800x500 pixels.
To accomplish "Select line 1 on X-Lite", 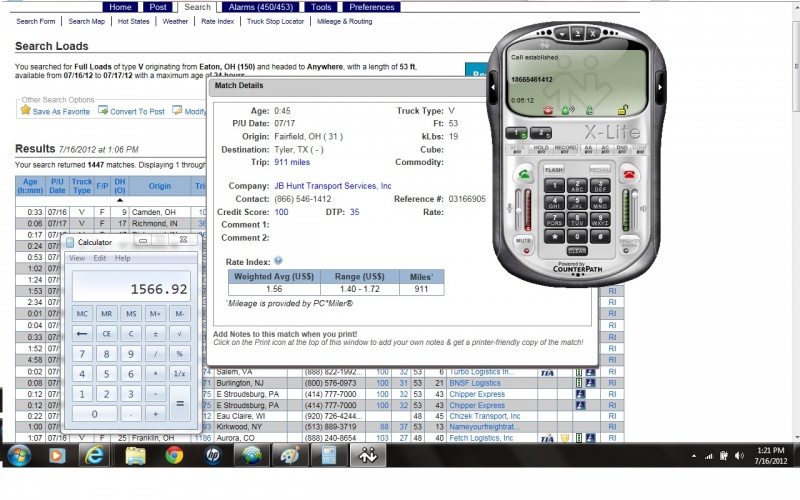I will tap(516, 134).
